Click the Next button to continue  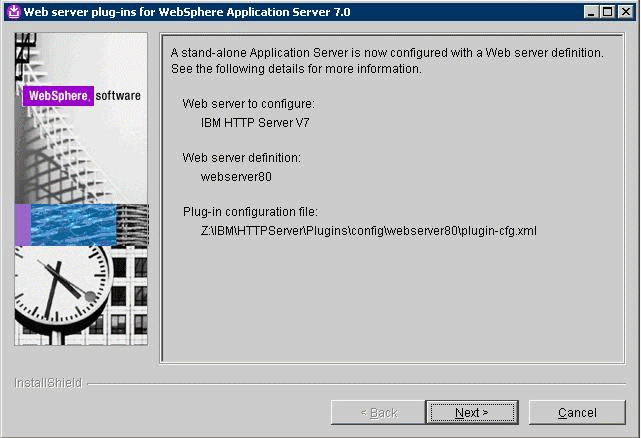coord(472,412)
